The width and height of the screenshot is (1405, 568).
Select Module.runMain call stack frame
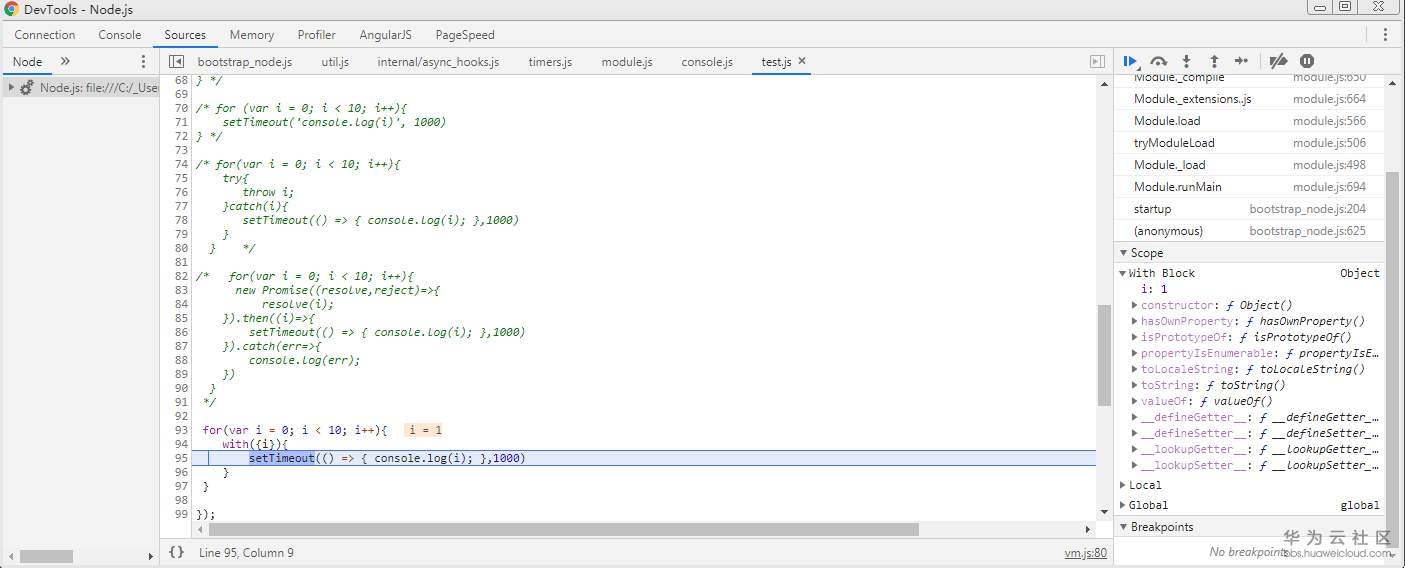(x=1177, y=187)
